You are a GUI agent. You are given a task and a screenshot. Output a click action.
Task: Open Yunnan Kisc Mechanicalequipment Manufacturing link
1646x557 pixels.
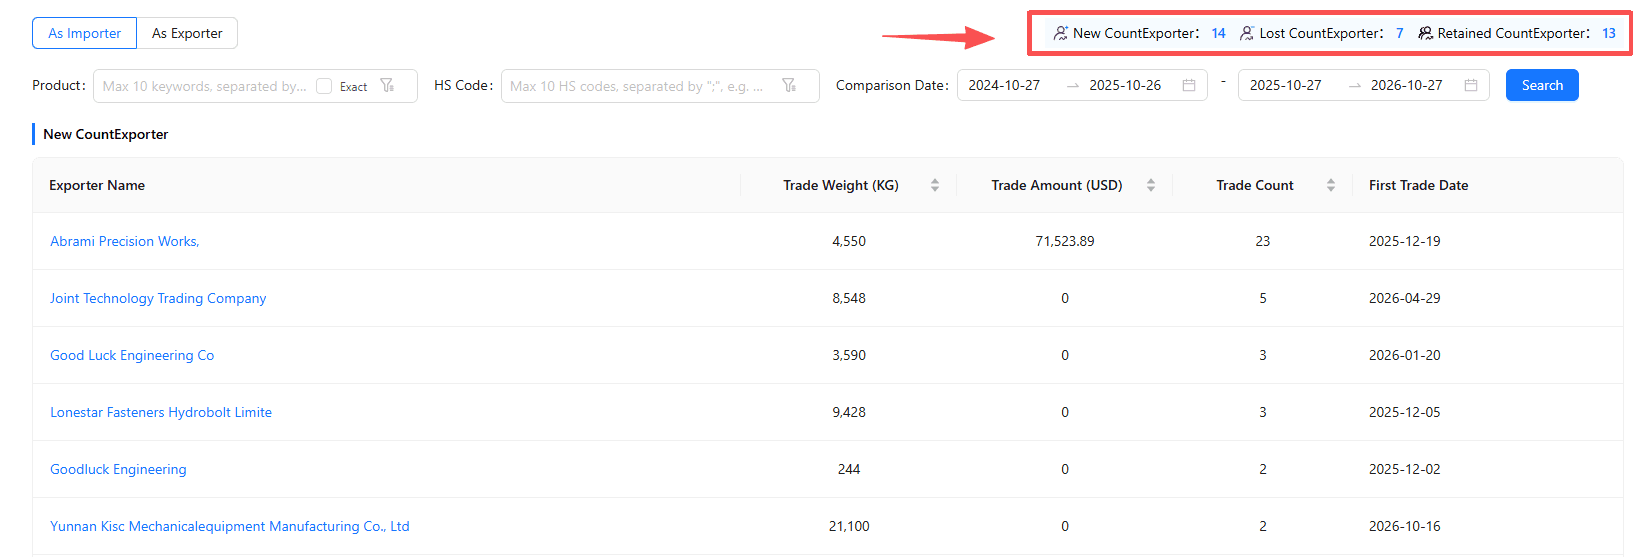[230, 526]
